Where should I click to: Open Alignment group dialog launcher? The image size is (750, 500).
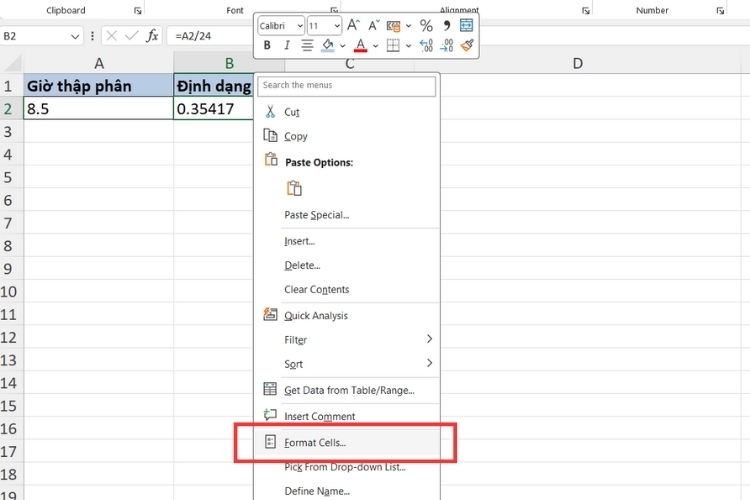coord(585,11)
